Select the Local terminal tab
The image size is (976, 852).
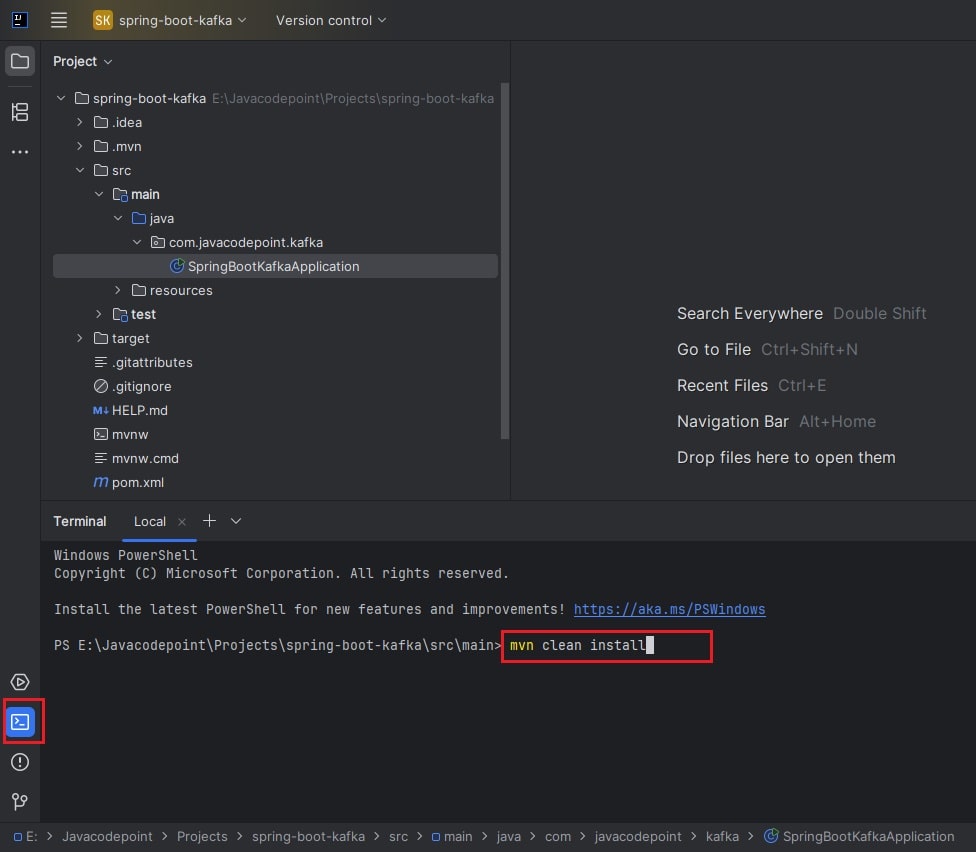point(150,521)
